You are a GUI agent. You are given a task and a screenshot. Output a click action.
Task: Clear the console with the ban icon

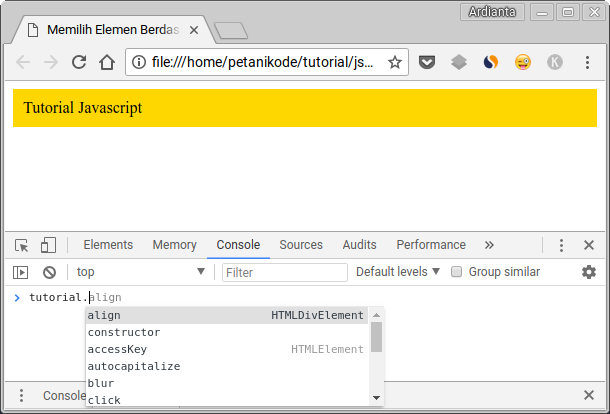click(x=49, y=272)
